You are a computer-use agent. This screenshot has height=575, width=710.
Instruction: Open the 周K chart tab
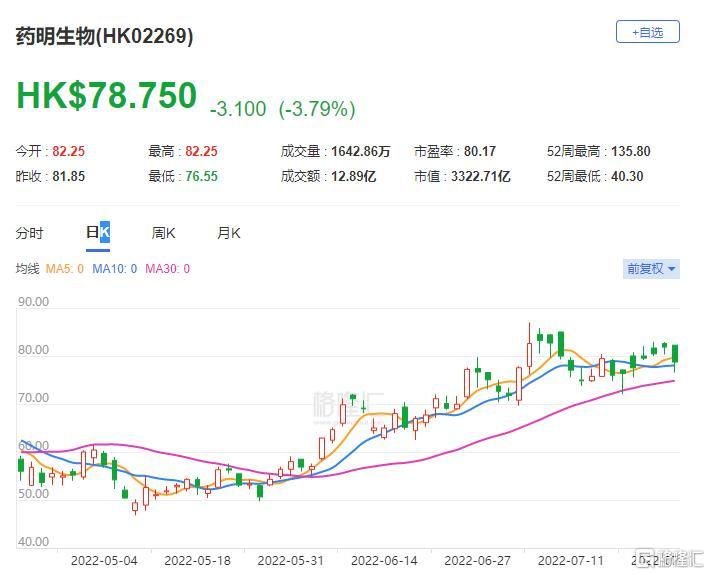[x=163, y=233]
